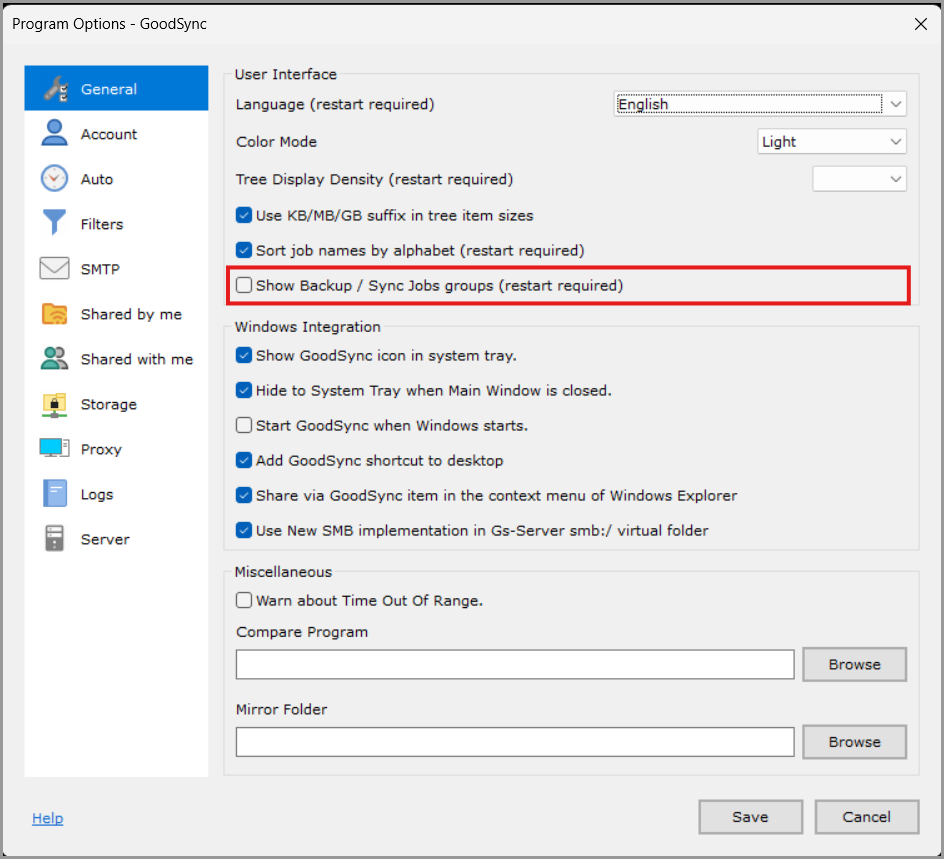Uncheck Sort job names by alphabet

point(244,250)
